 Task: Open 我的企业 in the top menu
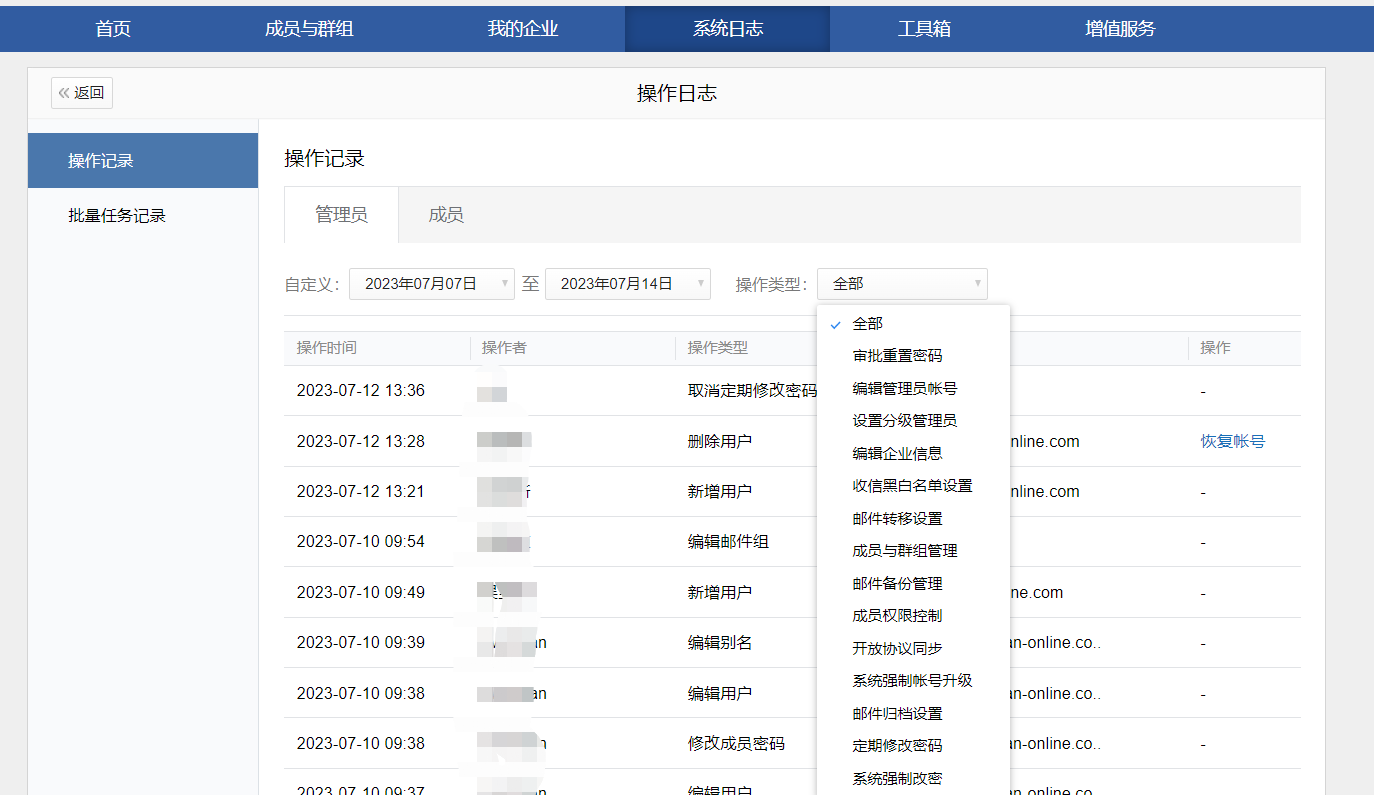point(522,29)
